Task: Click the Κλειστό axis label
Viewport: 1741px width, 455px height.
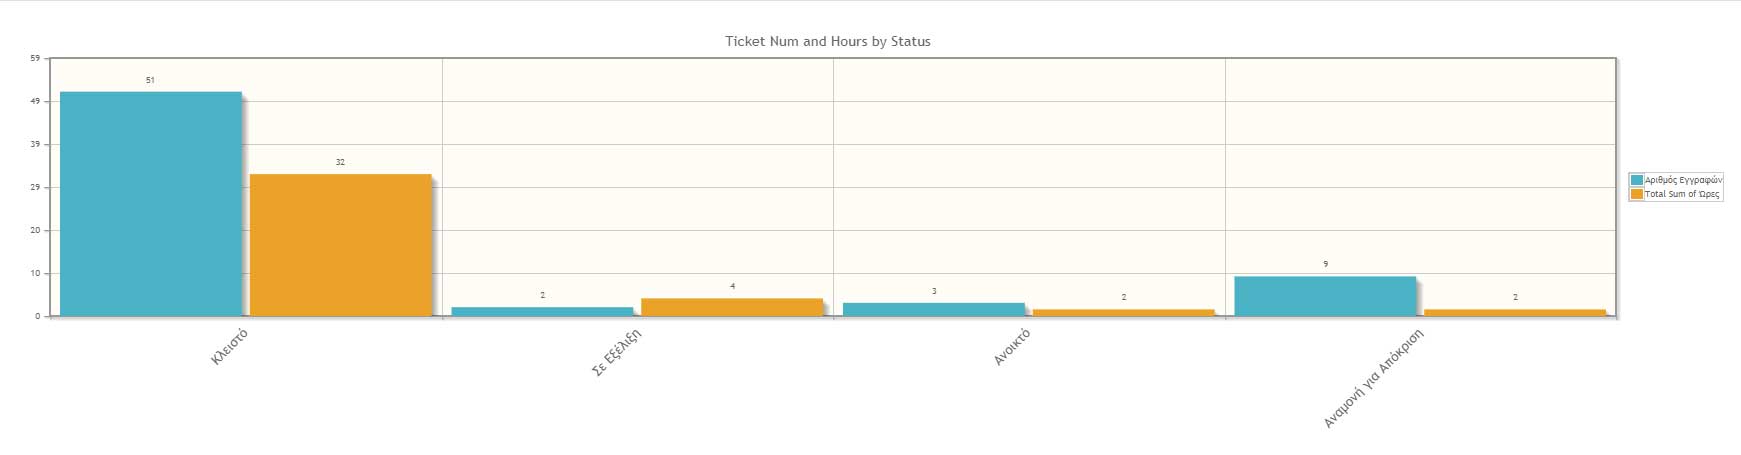Action: 229,346
